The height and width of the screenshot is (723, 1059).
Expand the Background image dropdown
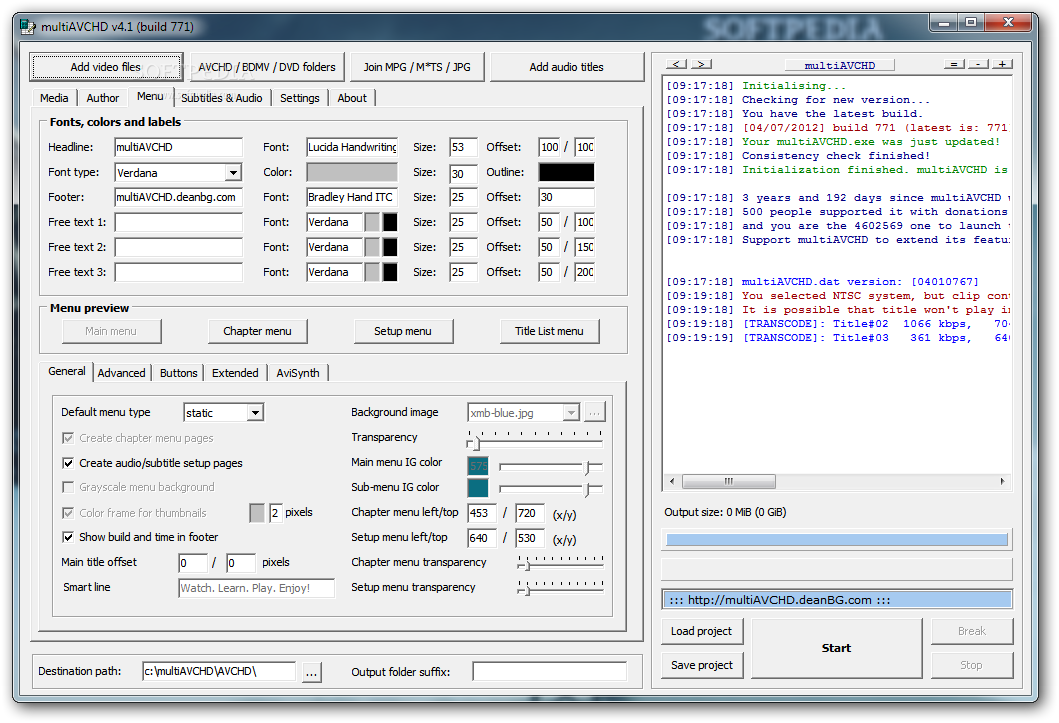click(571, 412)
